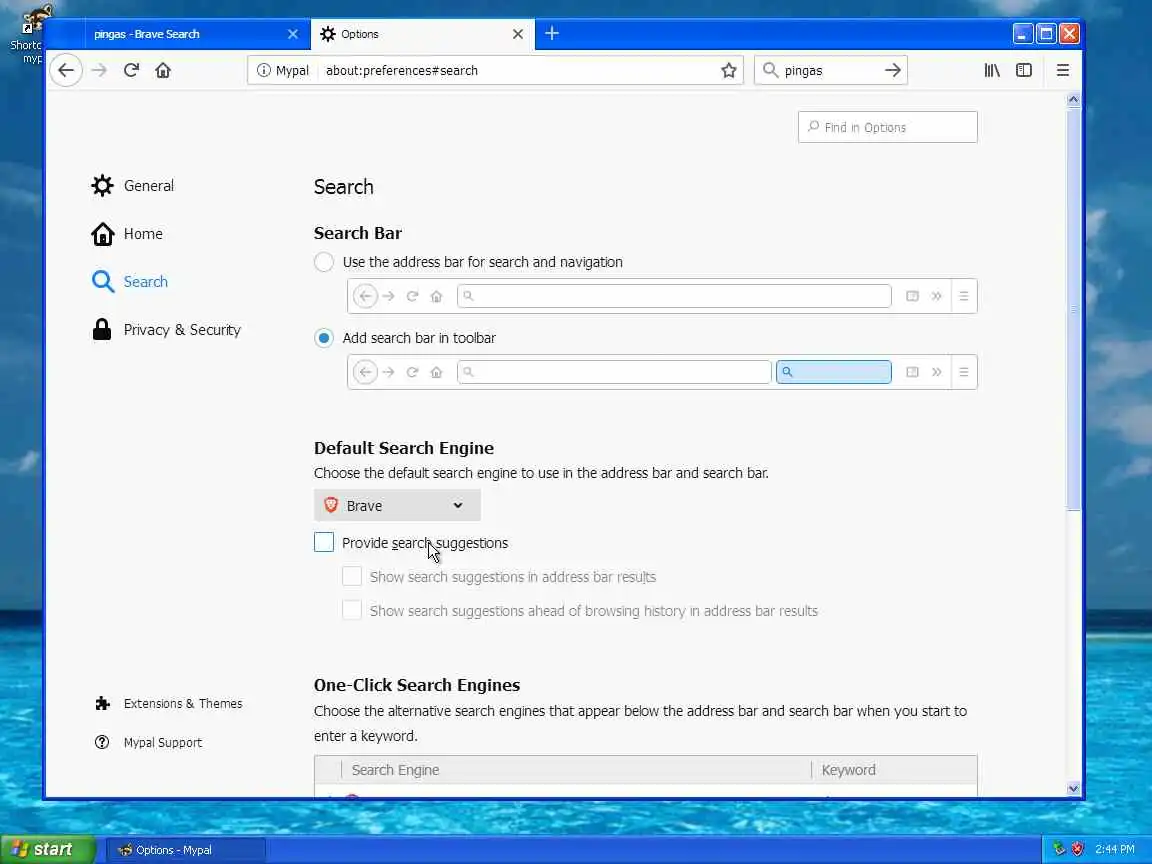Click the magnifier icon in the toolbar search bar
Image resolution: width=1152 pixels, height=864 pixels.
770,71
